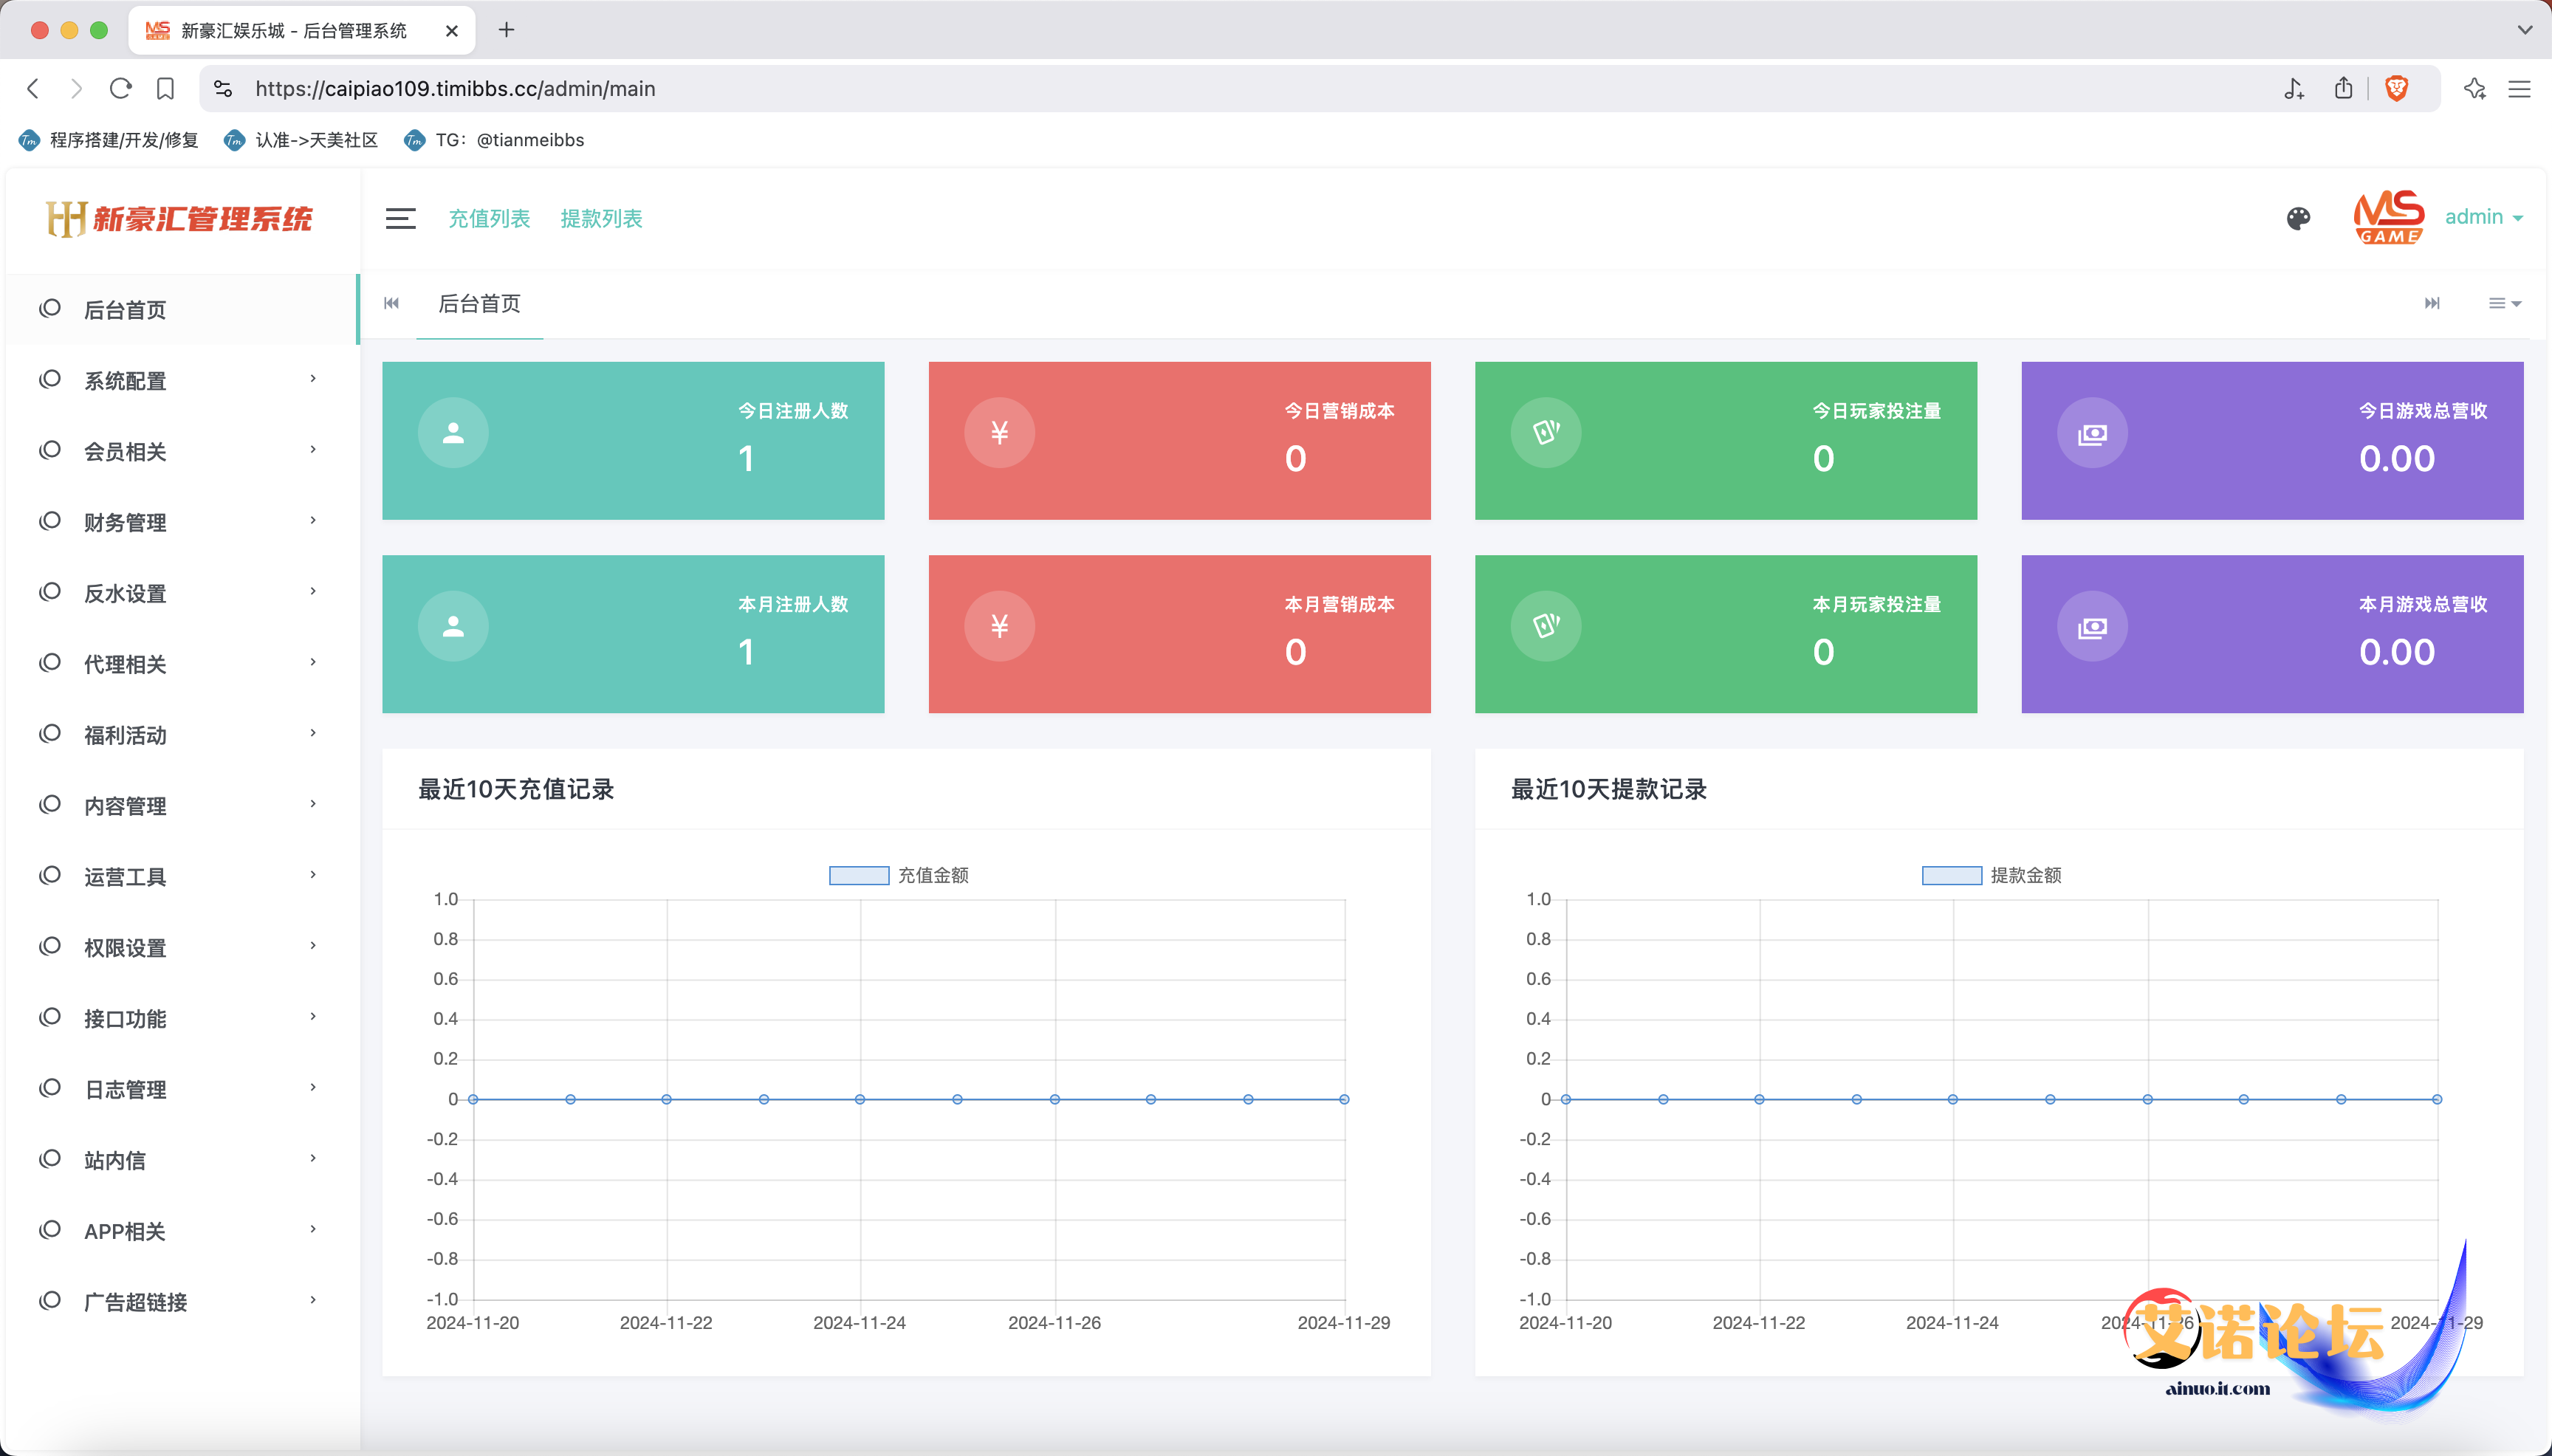
Task: Click data point at 2024-11-29 on recharge chart
Action: 1344,1099
